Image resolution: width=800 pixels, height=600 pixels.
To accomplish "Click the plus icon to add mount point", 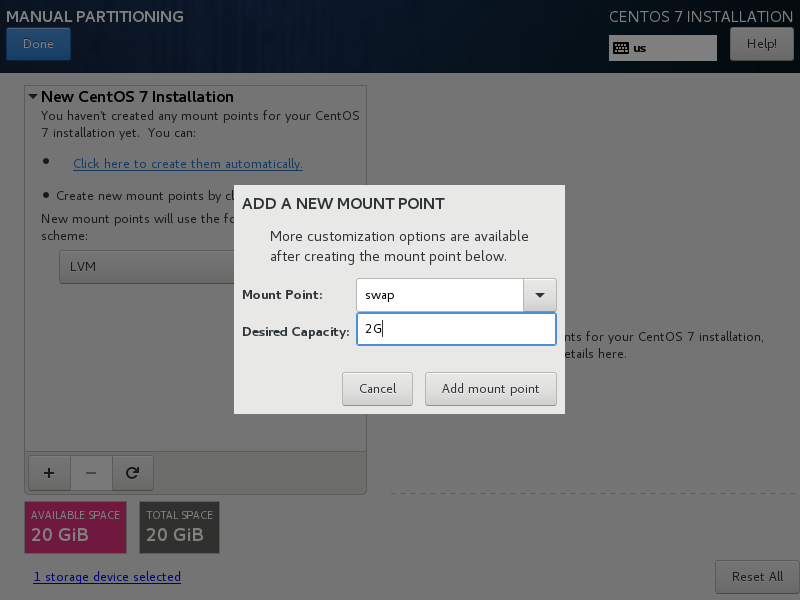I will 49,473.
